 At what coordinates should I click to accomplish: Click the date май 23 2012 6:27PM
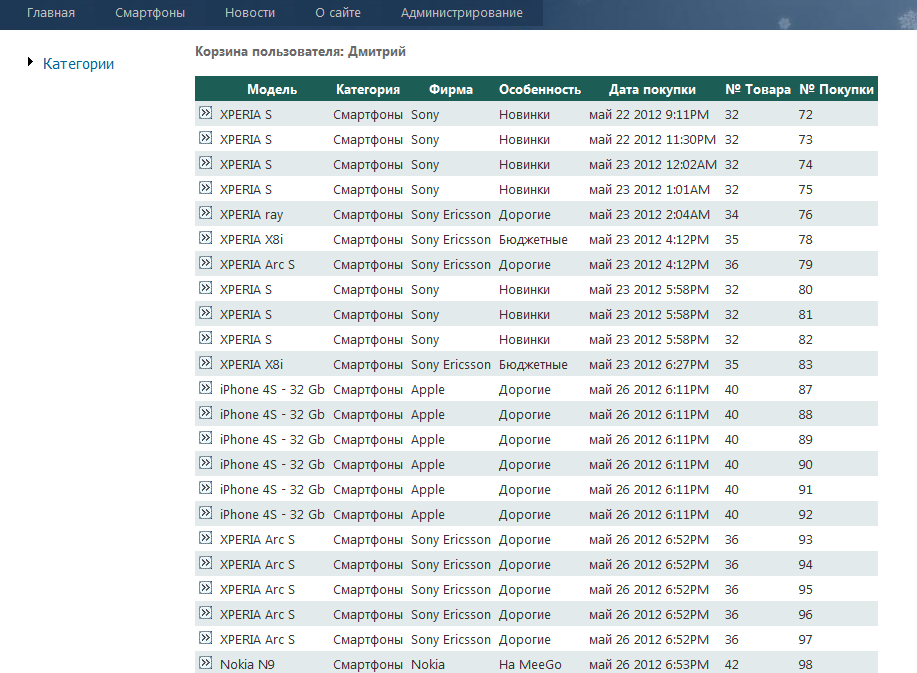[x=649, y=365]
